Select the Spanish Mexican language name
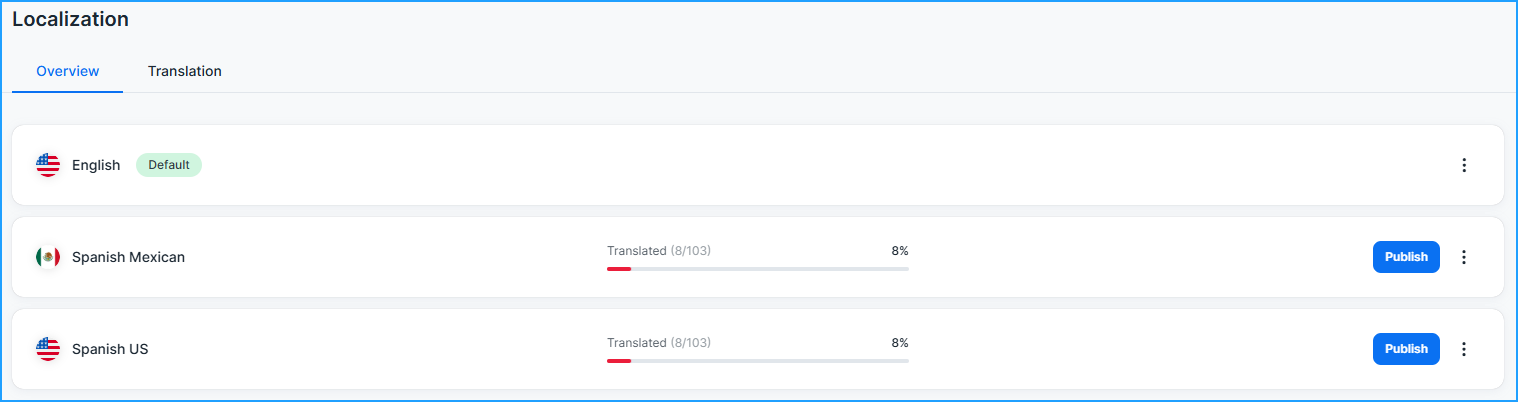This screenshot has height=402, width=1518. [128, 257]
